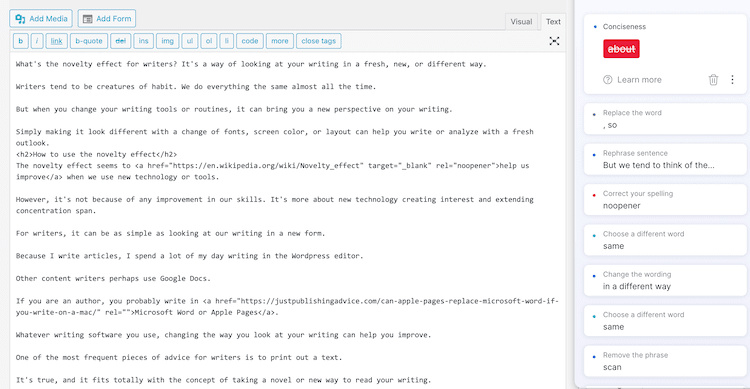Viewport: 750px width, 389px height.
Task: Insert a link tag
Action: (56, 41)
